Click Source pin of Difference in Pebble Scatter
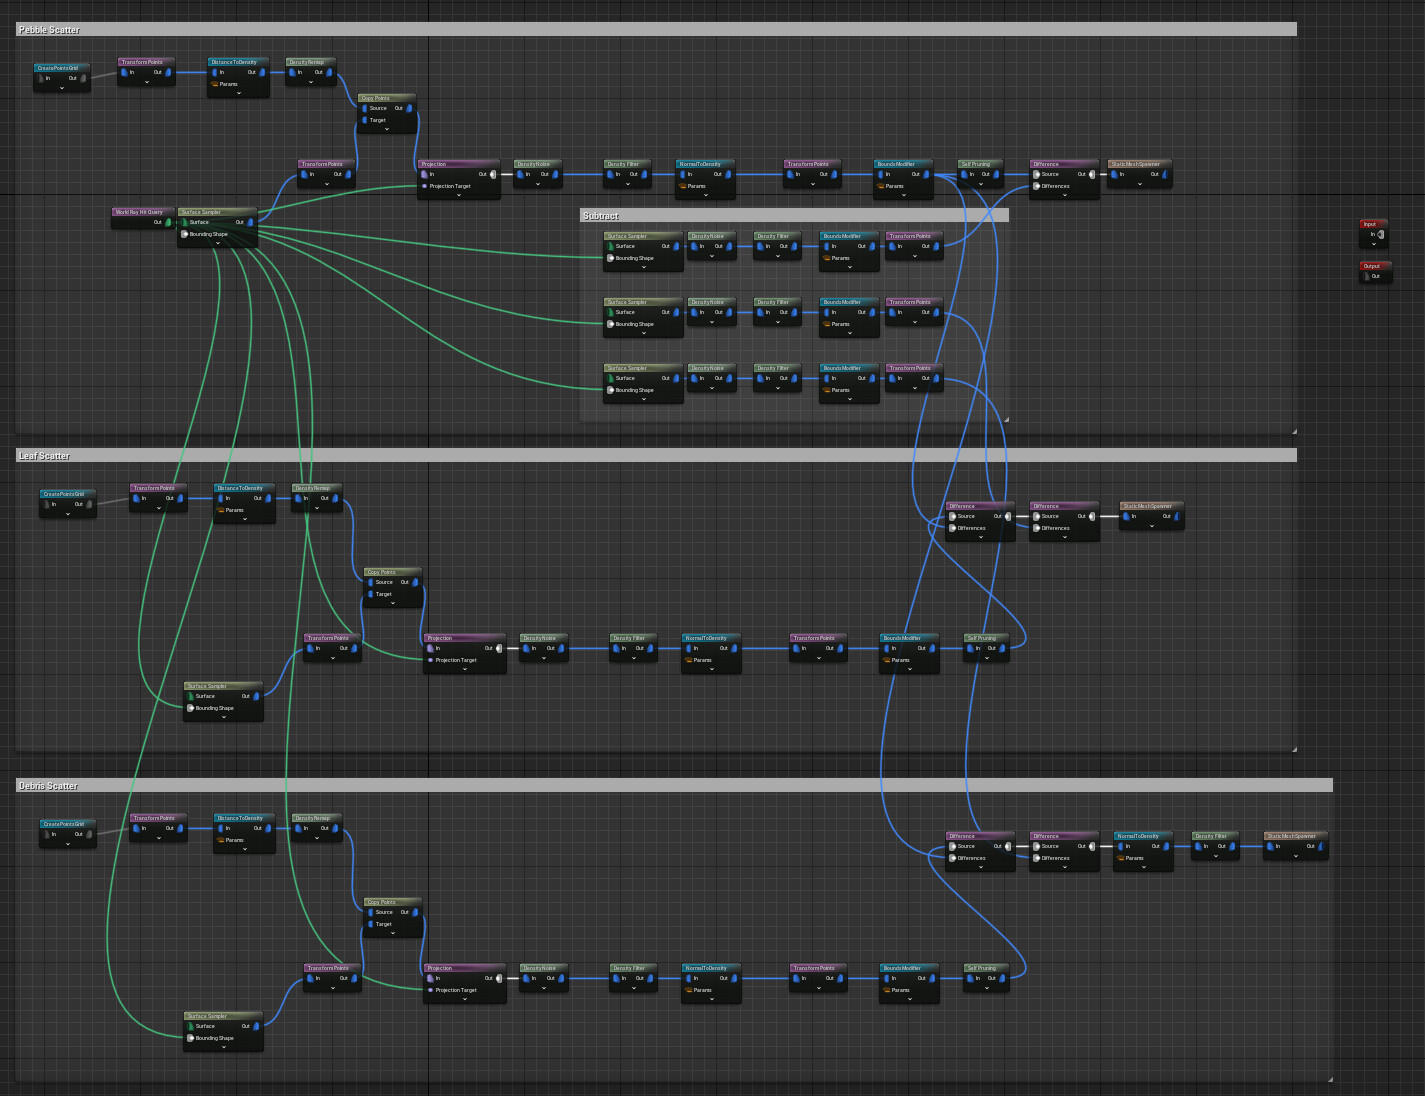 point(1036,174)
